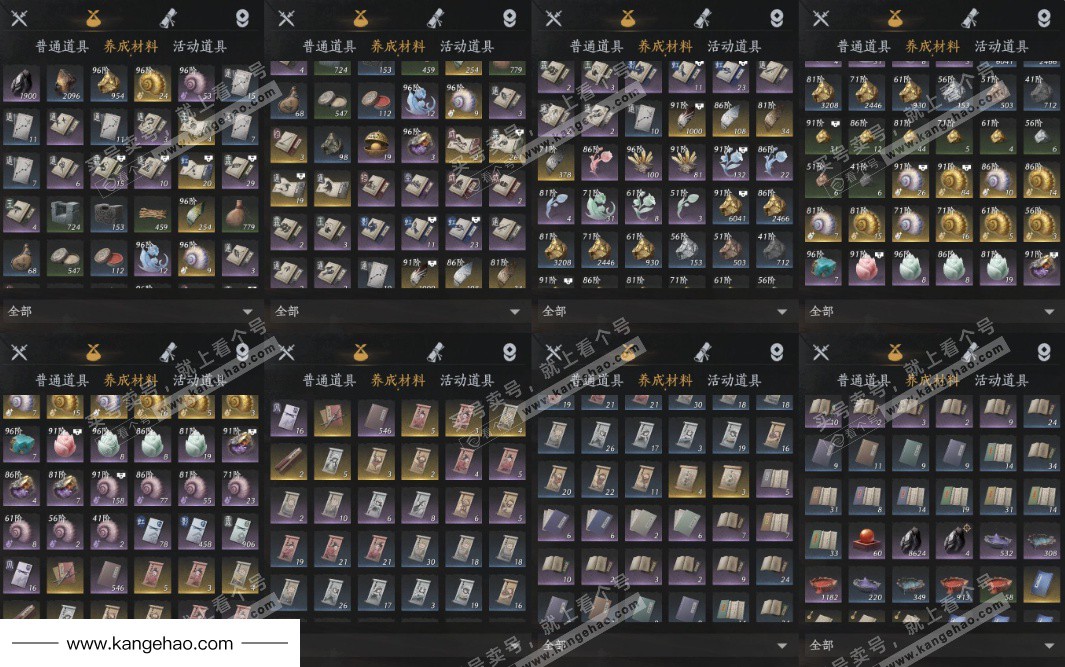Open crossed-swords equipment icon in first panel
Image resolution: width=1065 pixels, height=667 pixels.
pyautogui.click(x=19, y=18)
